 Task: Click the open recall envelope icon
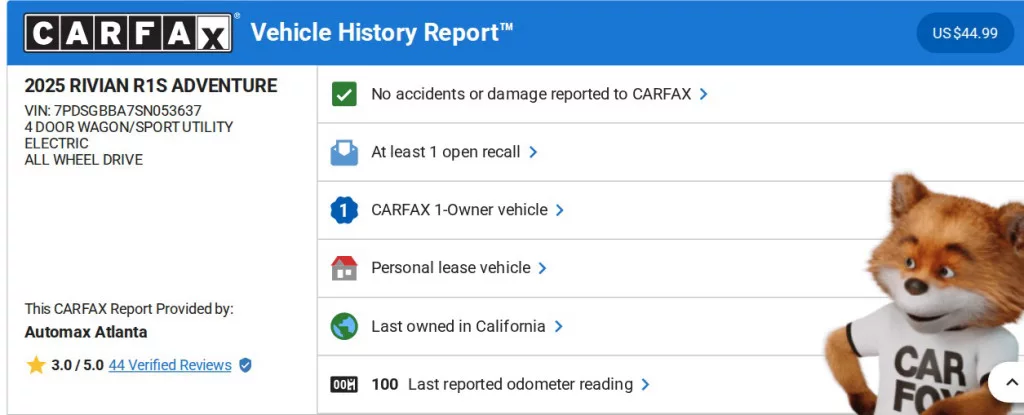(x=344, y=152)
